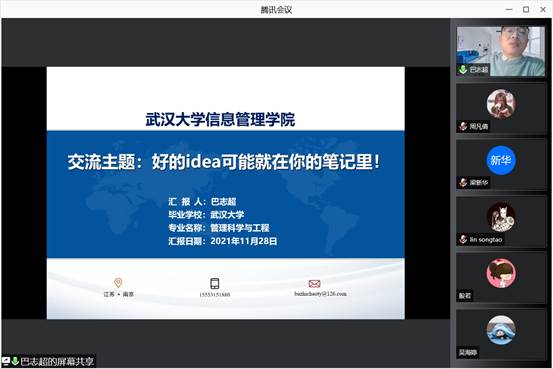Select the pink cartoon girl avatar tile
Screen dimensions: 553x369
[x=500, y=278]
